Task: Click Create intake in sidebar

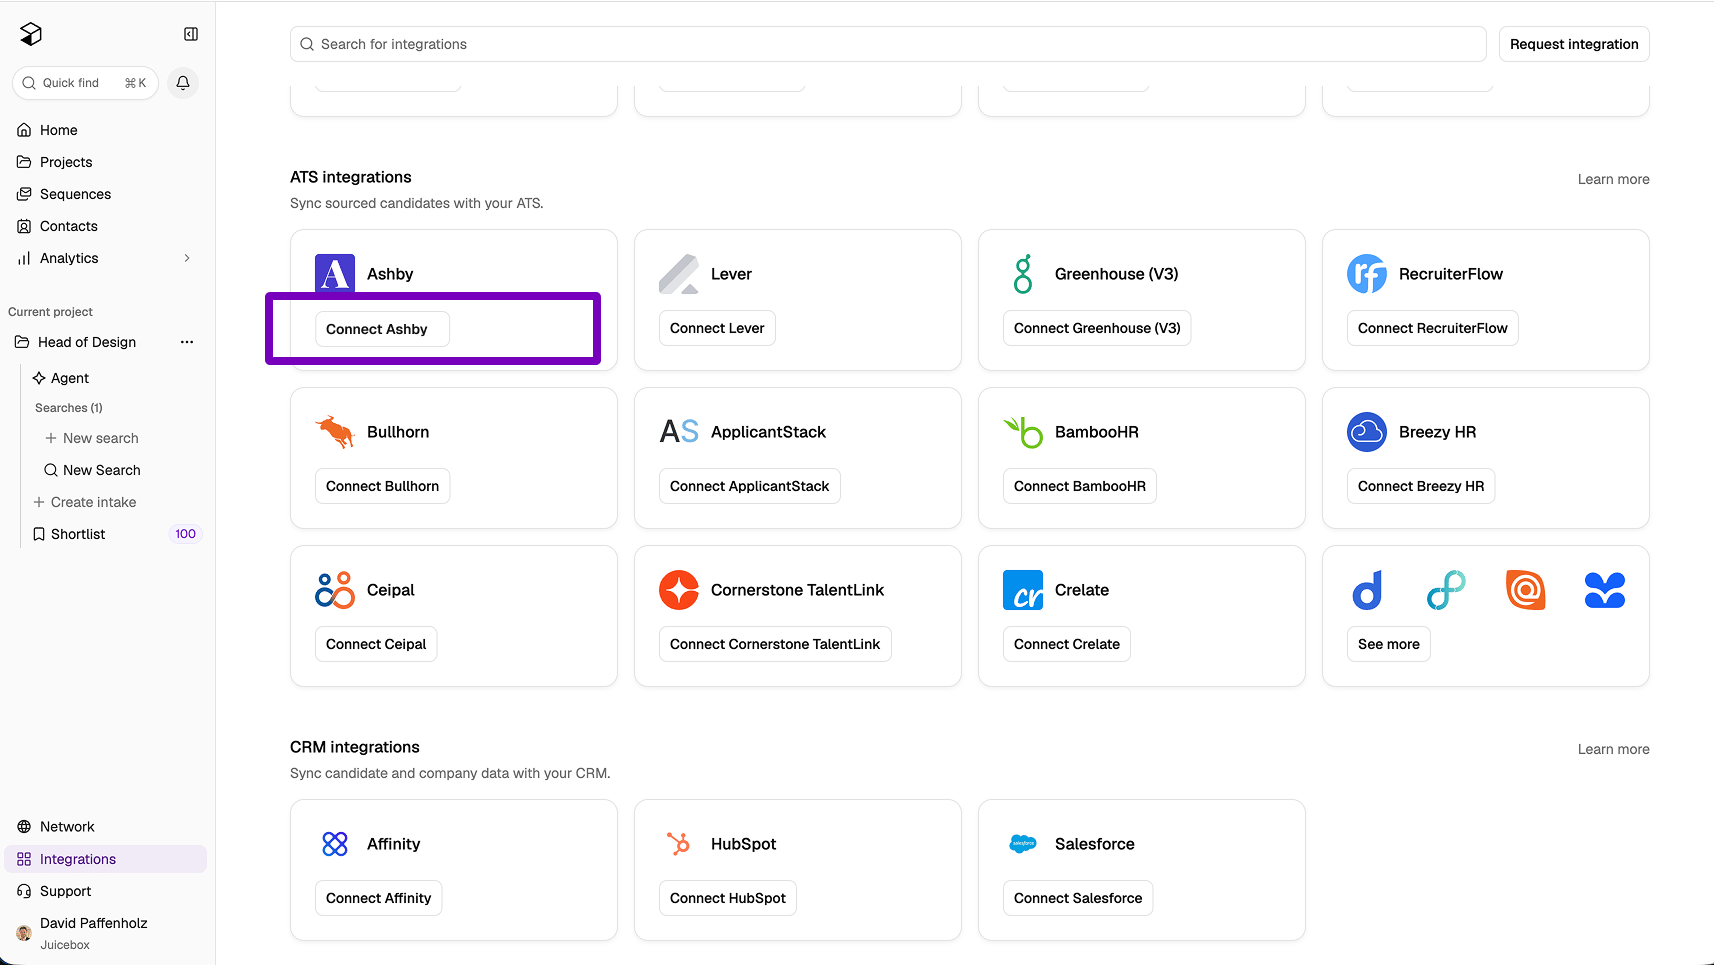Action: (84, 502)
